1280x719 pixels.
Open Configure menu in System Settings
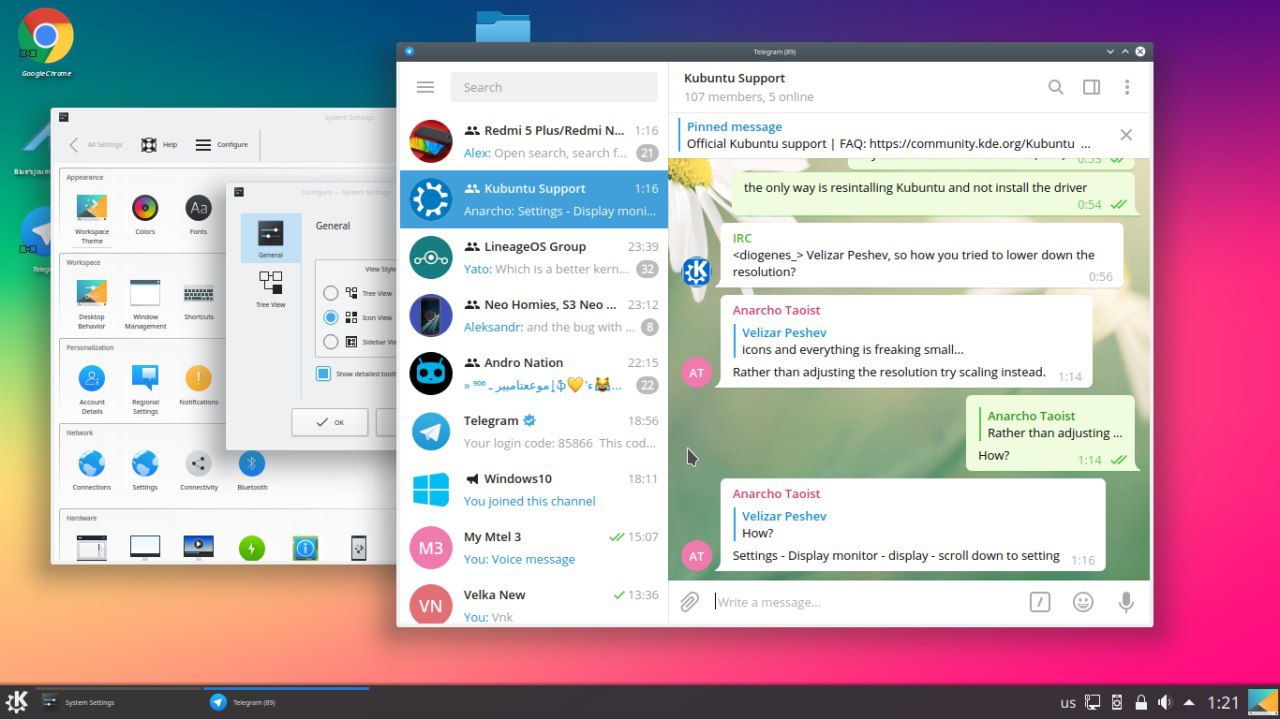point(221,145)
